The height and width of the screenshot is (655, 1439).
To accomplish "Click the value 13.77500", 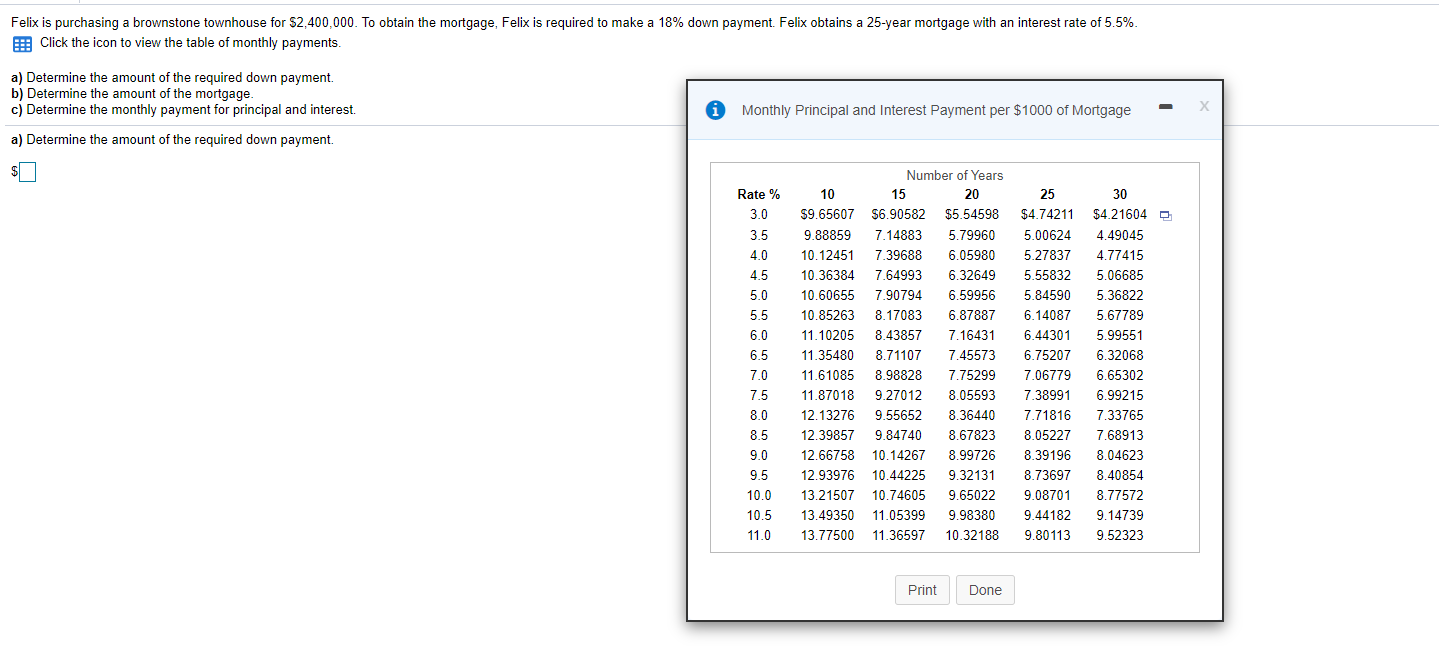I will pyautogui.click(x=827, y=535).
